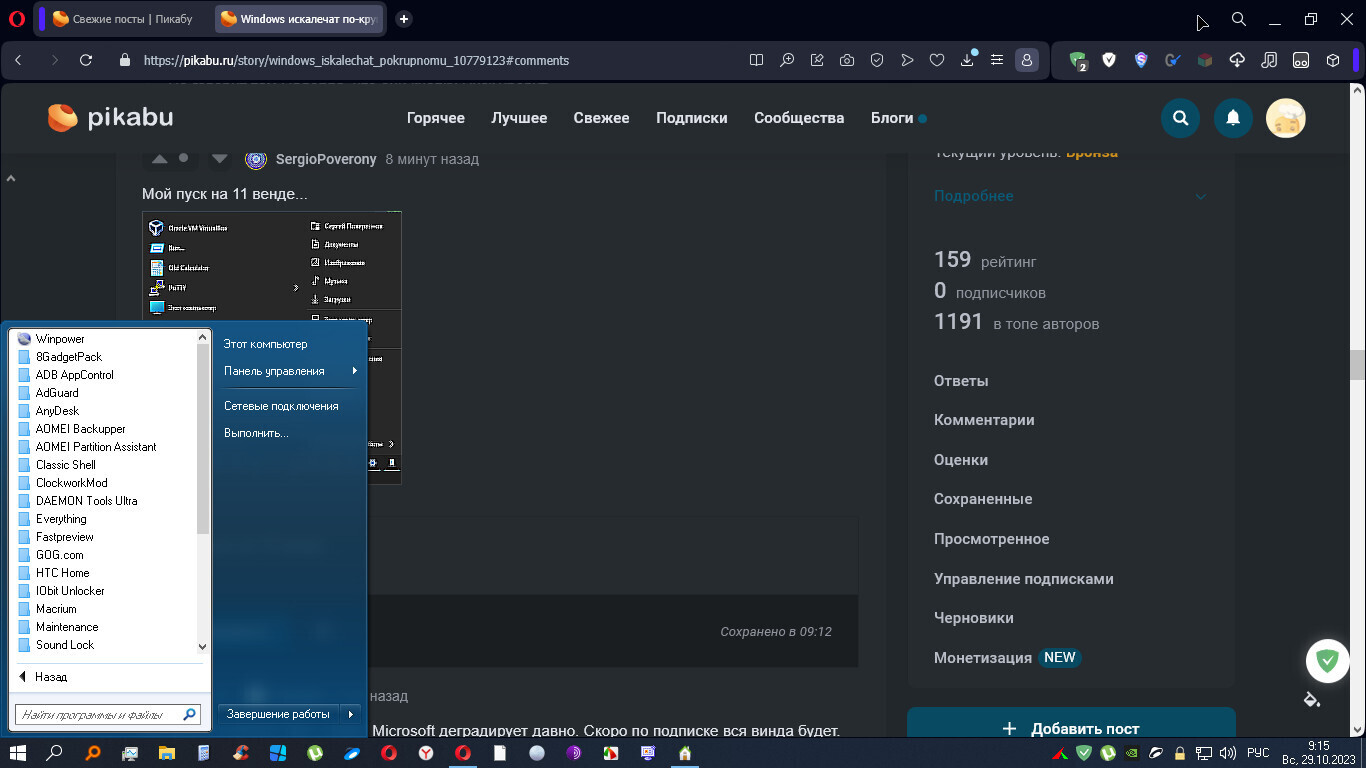Image resolution: width=1366 pixels, height=768 pixels.
Task: Open the Opera main menu logo
Action: coord(16,18)
